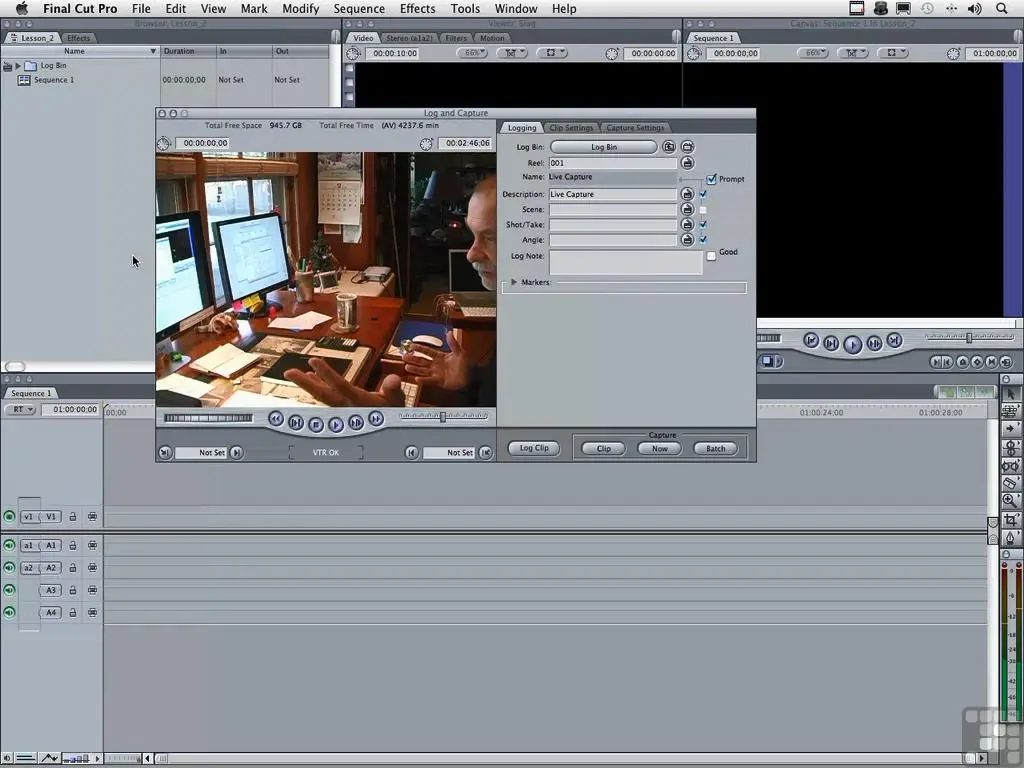This screenshot has width=1024, height=768.
Task: Click the Name column sort arrow in Browser
Action: tap(153, 51)
